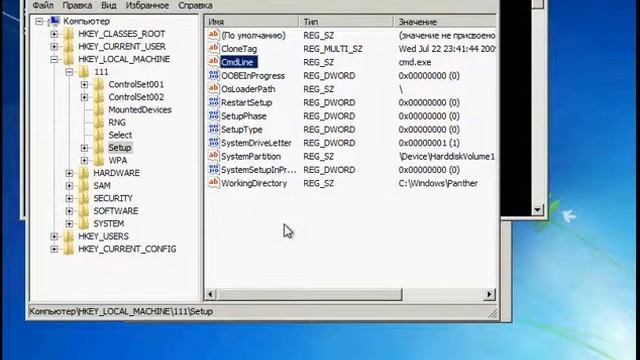Expand HKEY_CLASSES_ROOT tree node
Screen dimensions: 640x360
54,34
